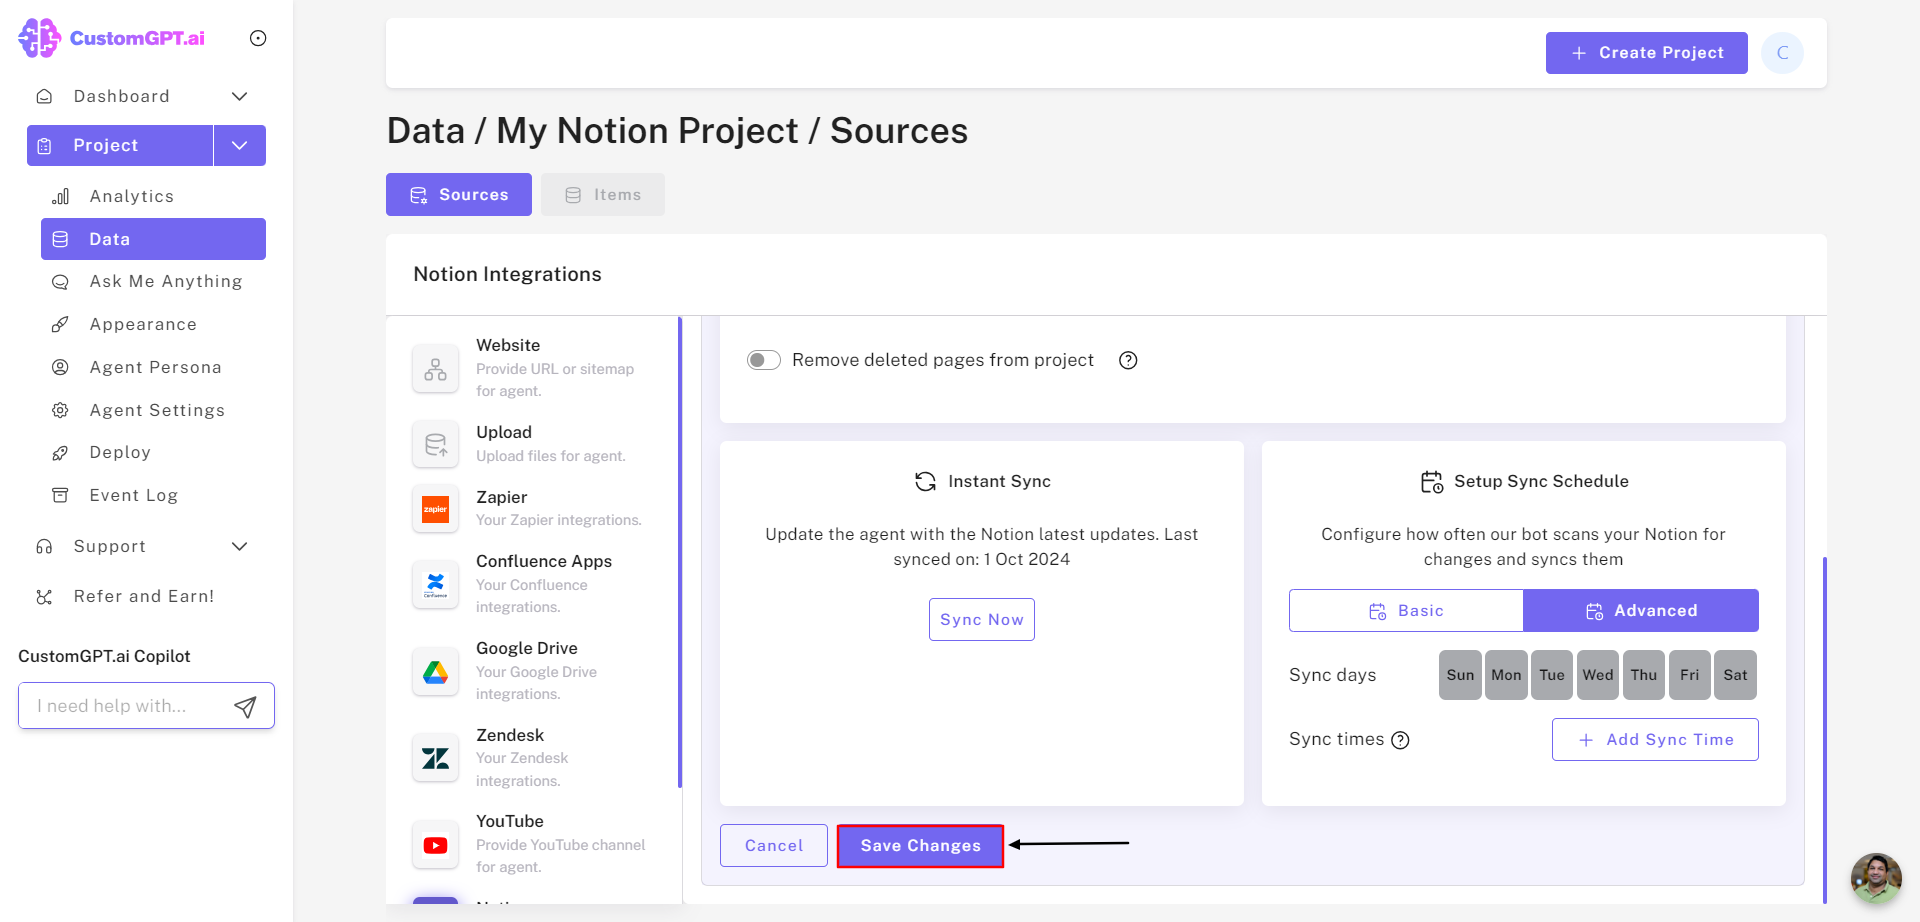The width and height of the screenshot is (1920, 922).
Task: Click the Zendesk logo icon
Action: (x=435, y=758)
